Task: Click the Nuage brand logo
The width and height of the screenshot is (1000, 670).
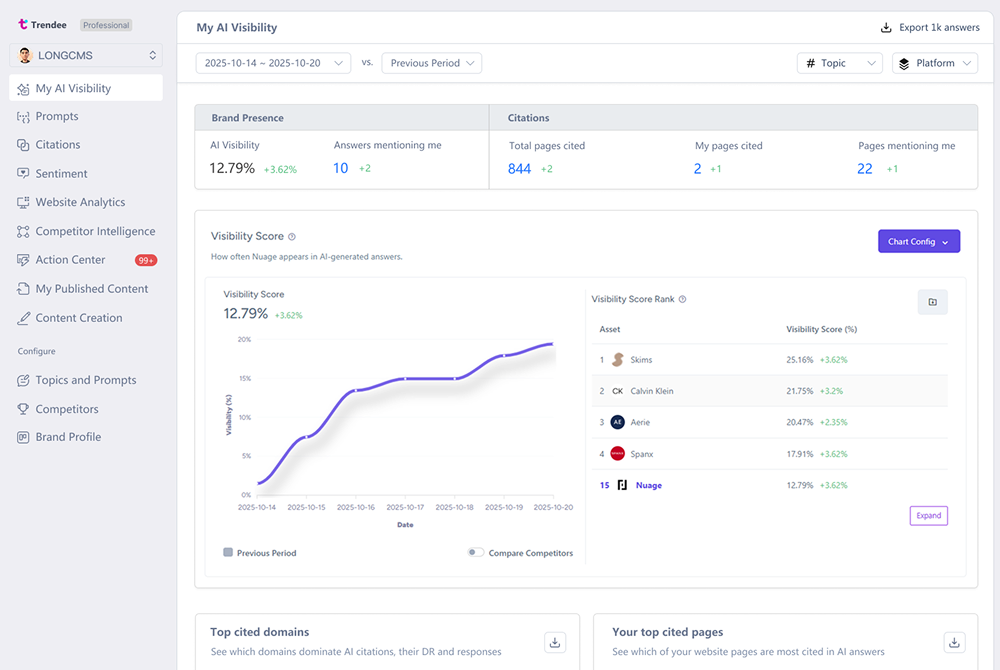Action: (x=622, y=485)
